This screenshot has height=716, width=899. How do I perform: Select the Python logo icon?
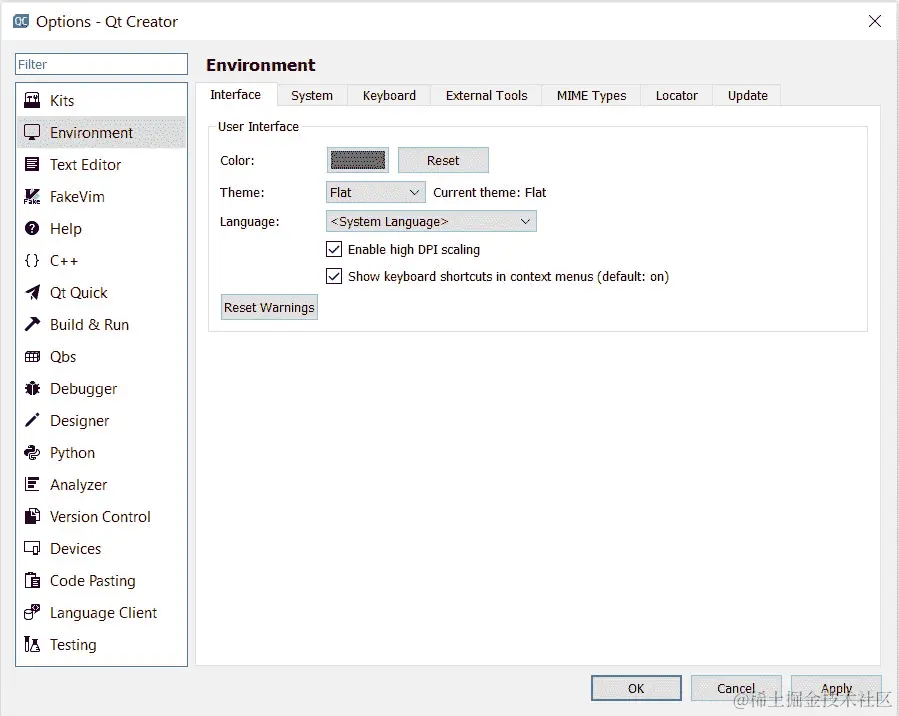pyautogui.click(x=32, y=452)
